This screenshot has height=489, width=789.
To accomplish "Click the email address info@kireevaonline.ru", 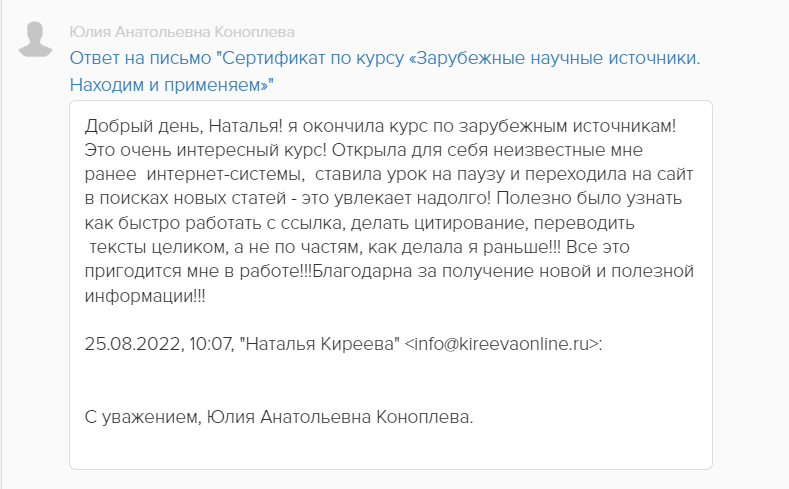I will point(502,343).
